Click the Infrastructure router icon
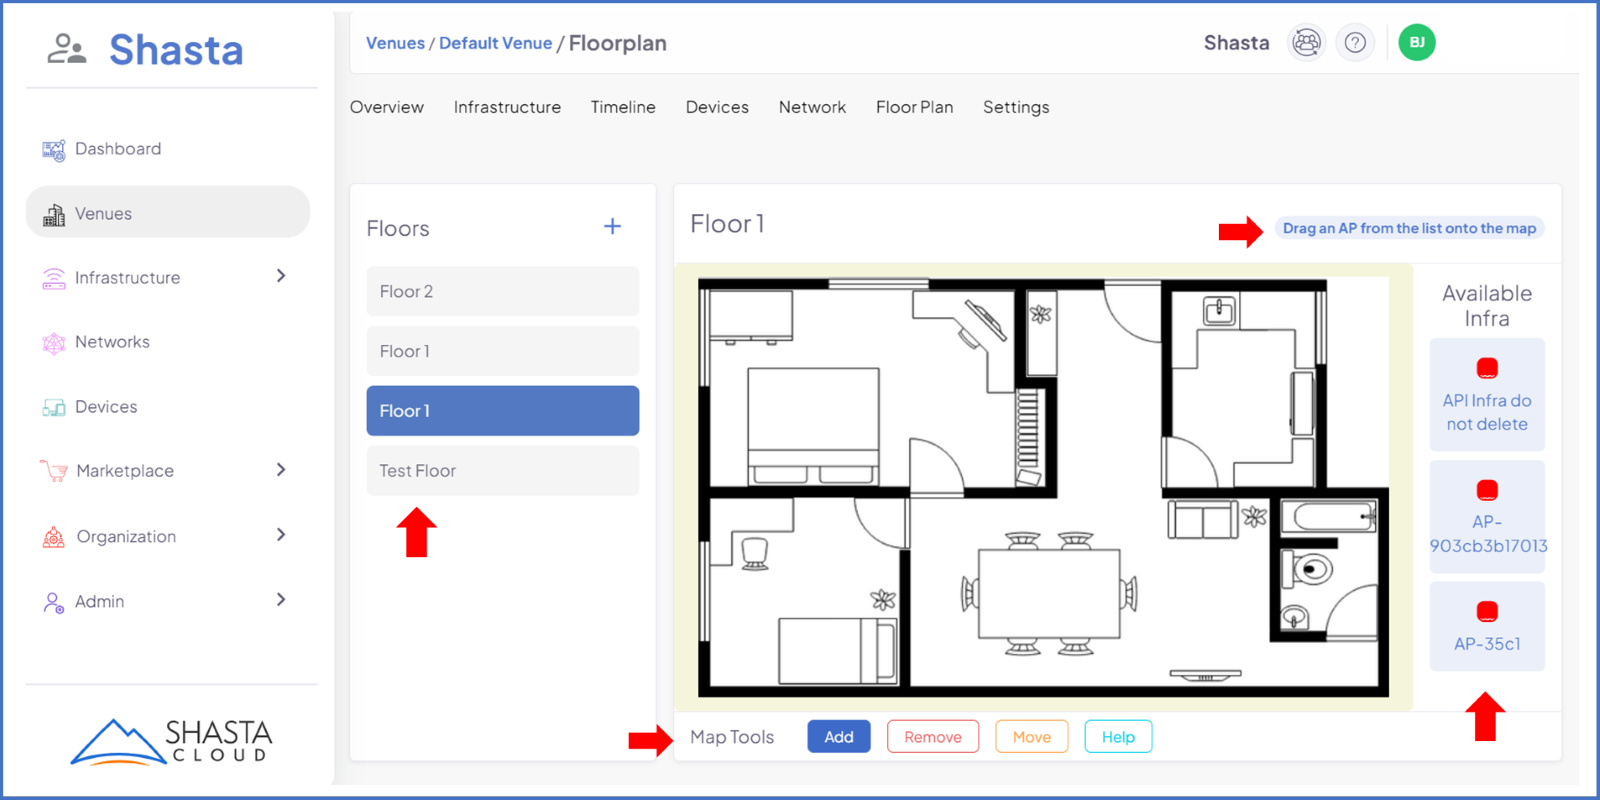 coord(54,278)
